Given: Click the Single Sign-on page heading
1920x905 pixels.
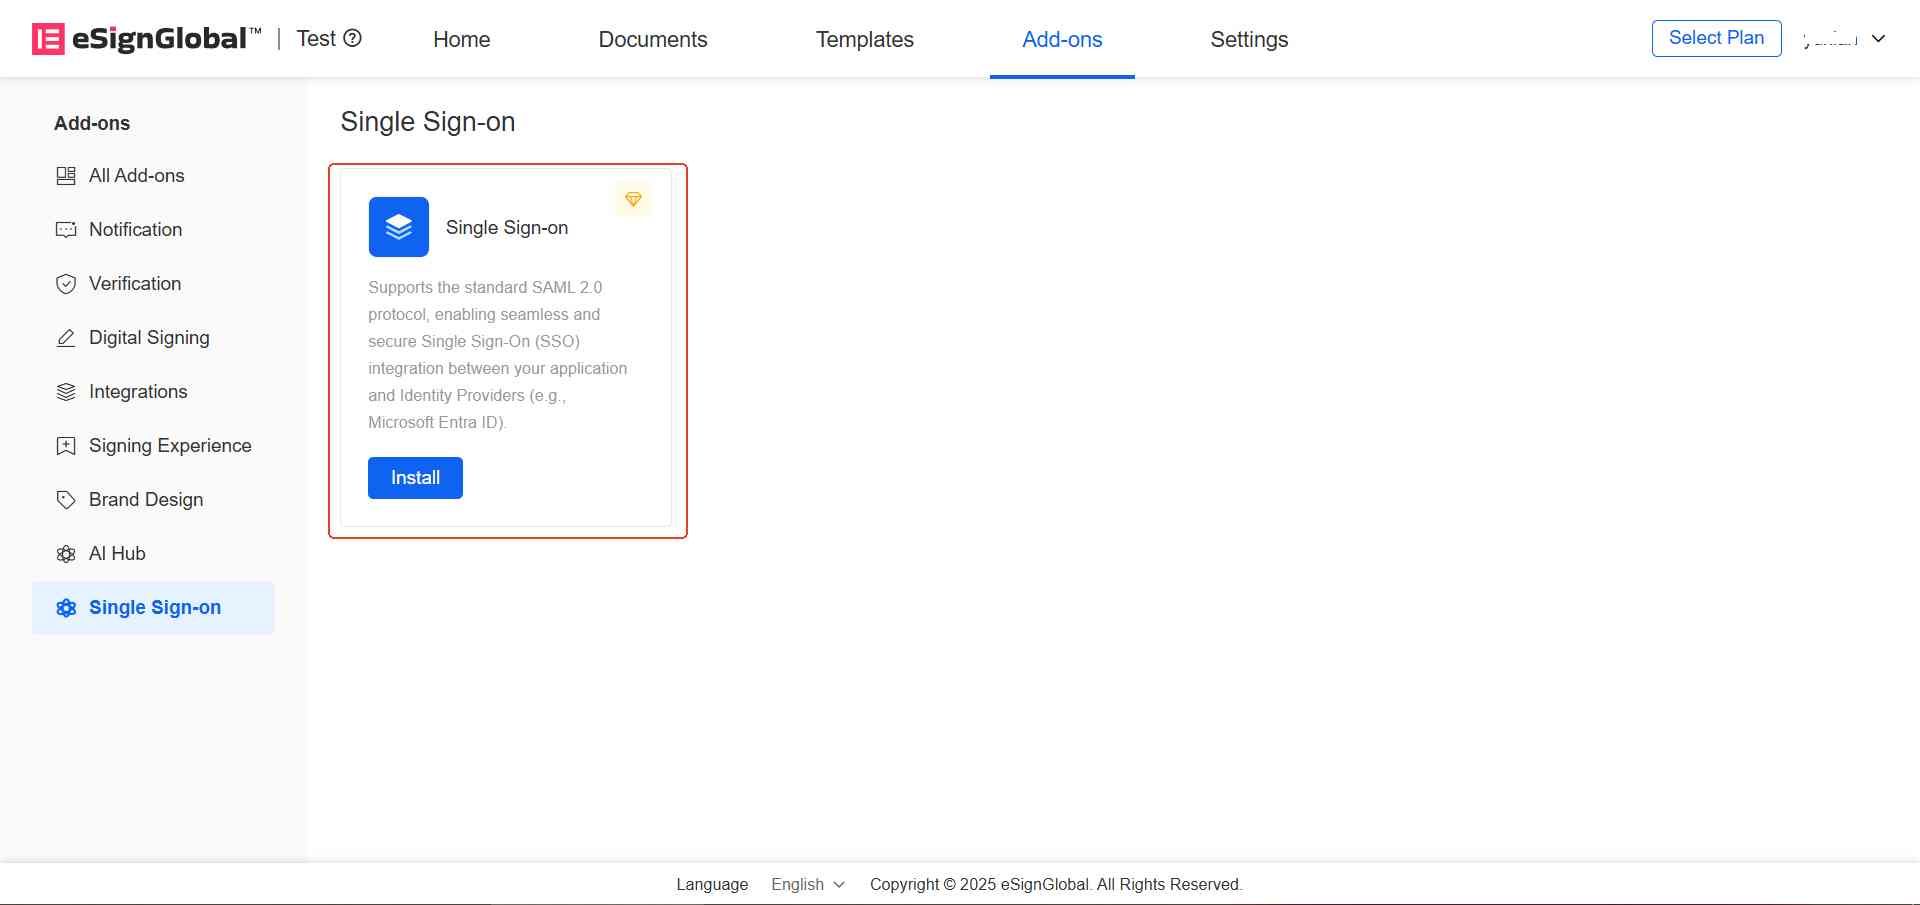Looking at the screenshot, I should [428, 122].
